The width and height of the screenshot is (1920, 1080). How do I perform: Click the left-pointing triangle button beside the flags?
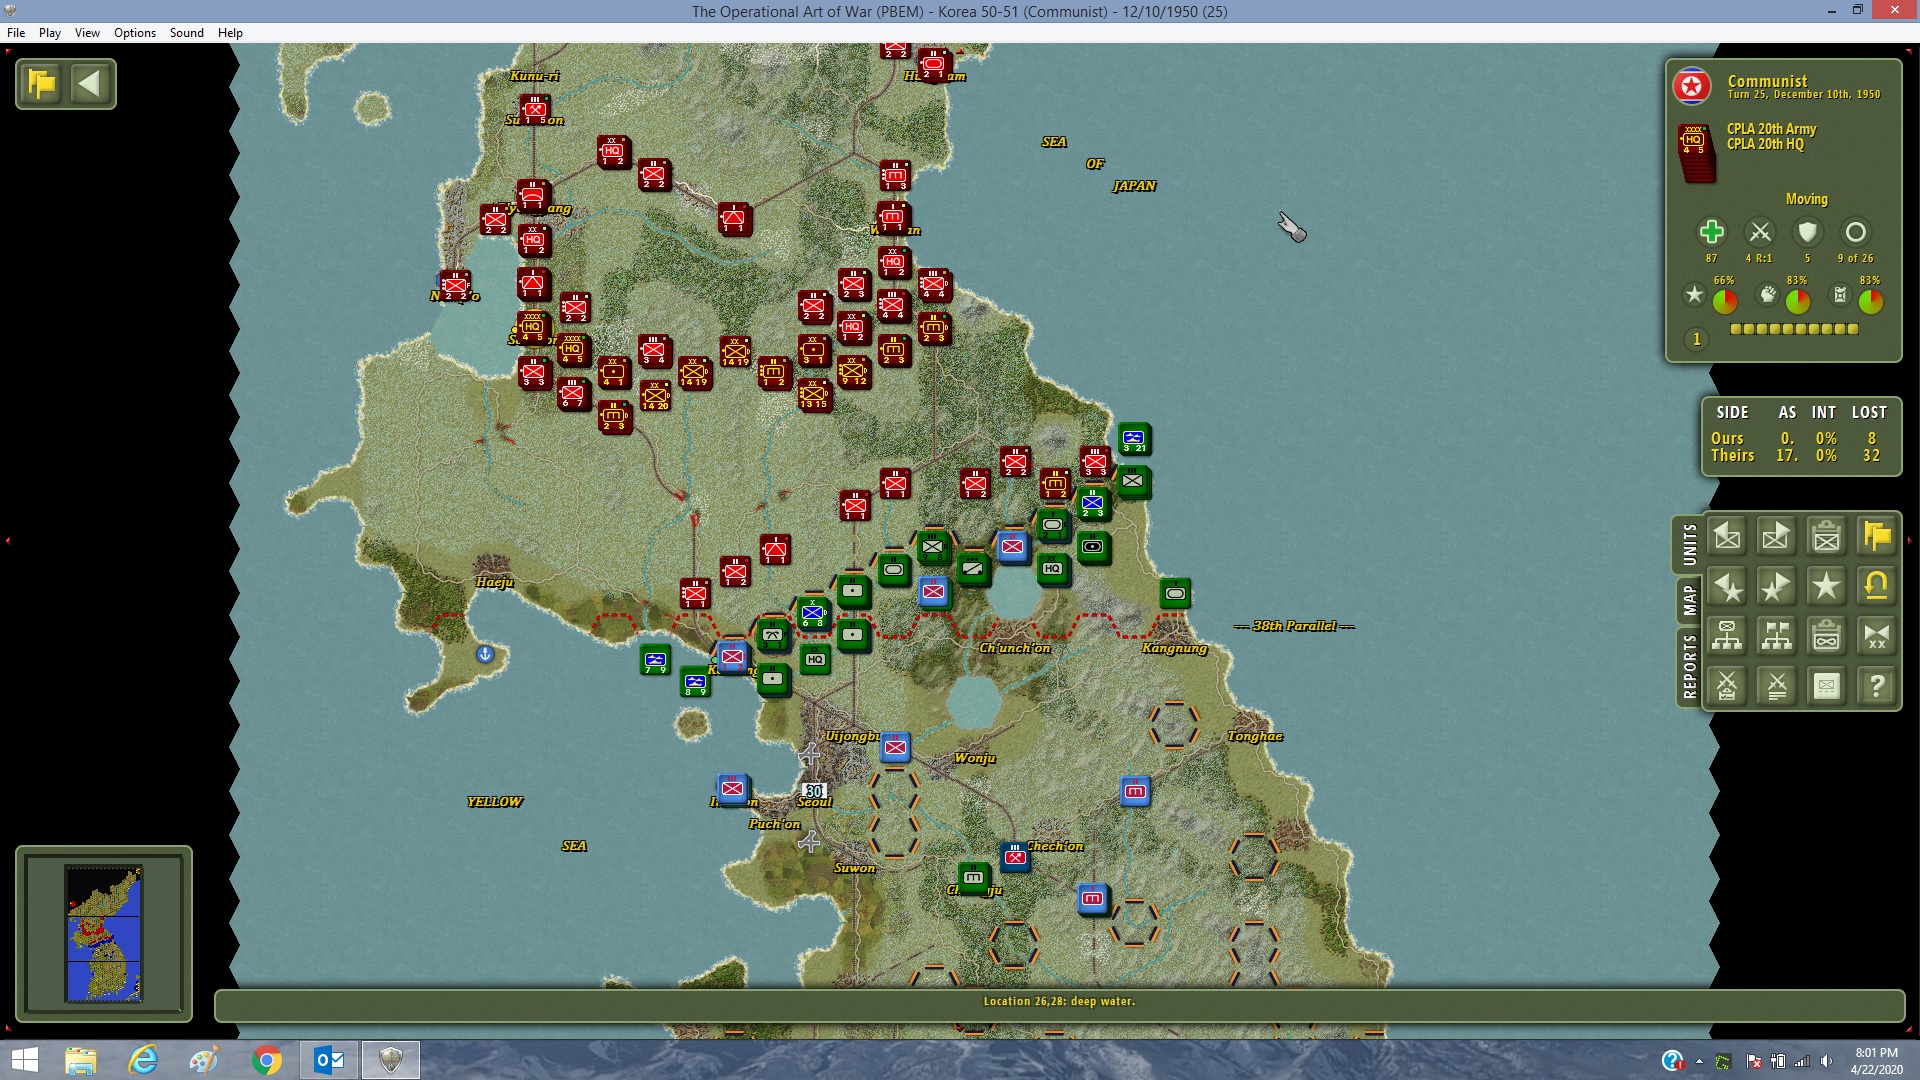pyautogui.click(x=90, y=84)
